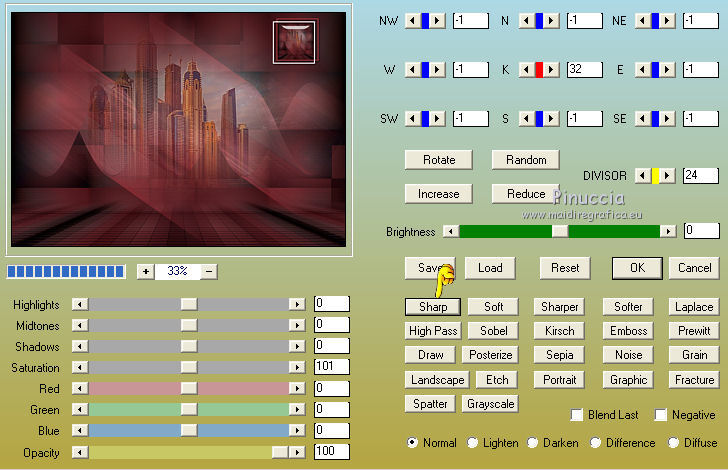Decrease the SW value with left arrow
This screenshot has height=470, width=728.
(412, 118)
